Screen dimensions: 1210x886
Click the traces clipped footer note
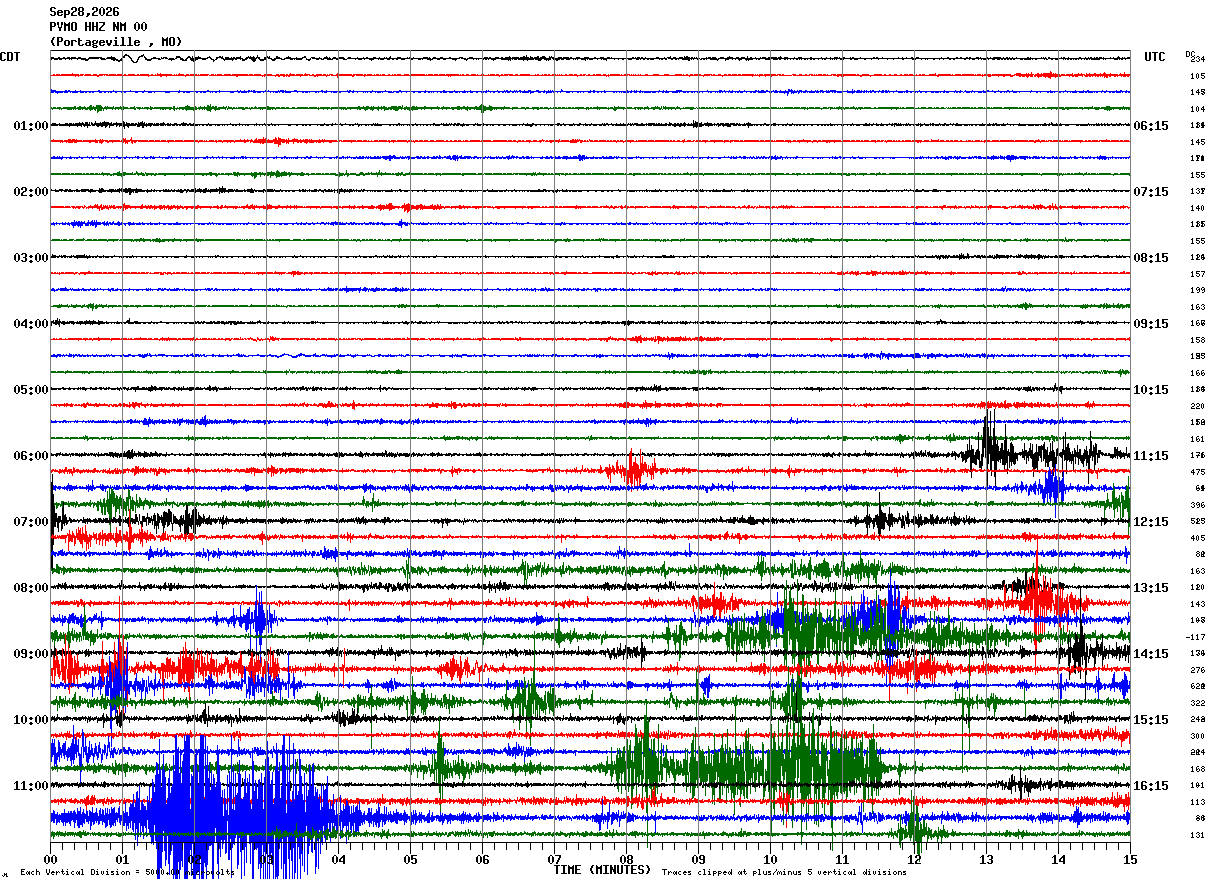click(784, 872)
